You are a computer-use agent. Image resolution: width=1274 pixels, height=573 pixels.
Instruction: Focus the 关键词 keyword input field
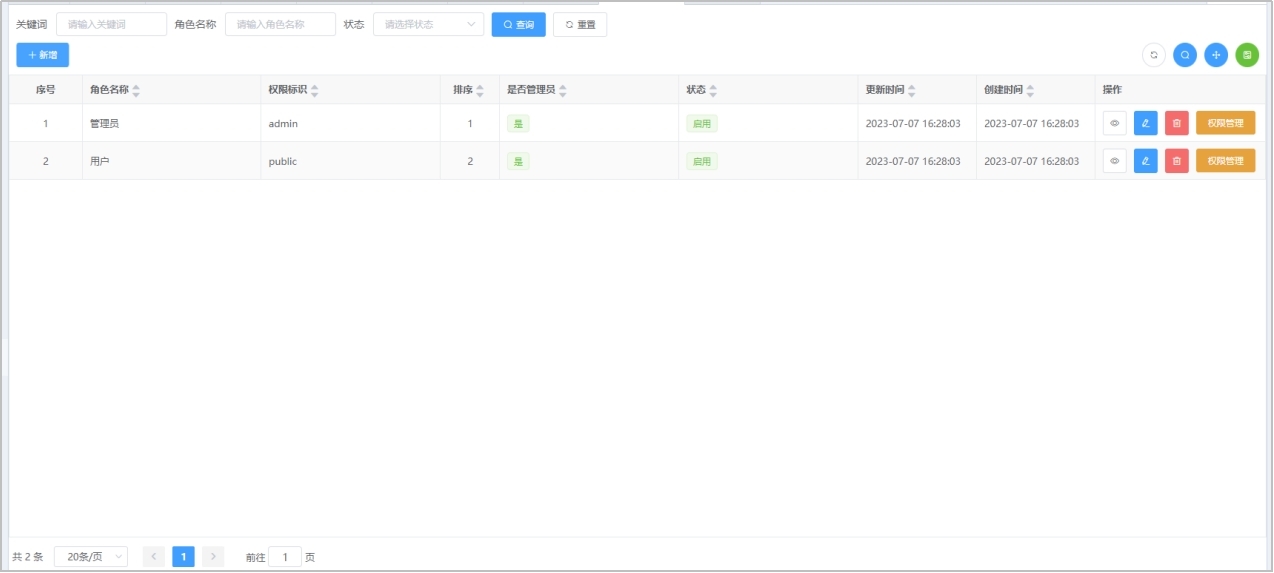click(x=111, y=24)
